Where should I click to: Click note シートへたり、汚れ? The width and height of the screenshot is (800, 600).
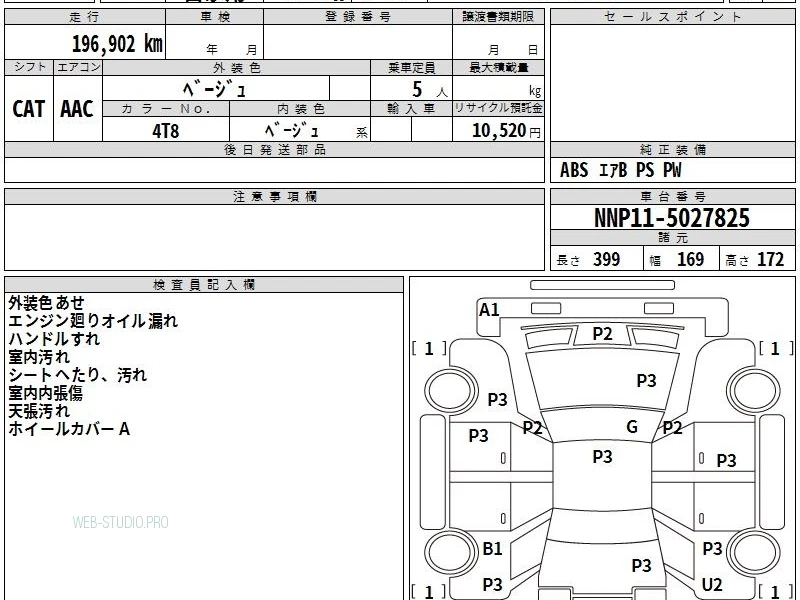coord(78,374)
